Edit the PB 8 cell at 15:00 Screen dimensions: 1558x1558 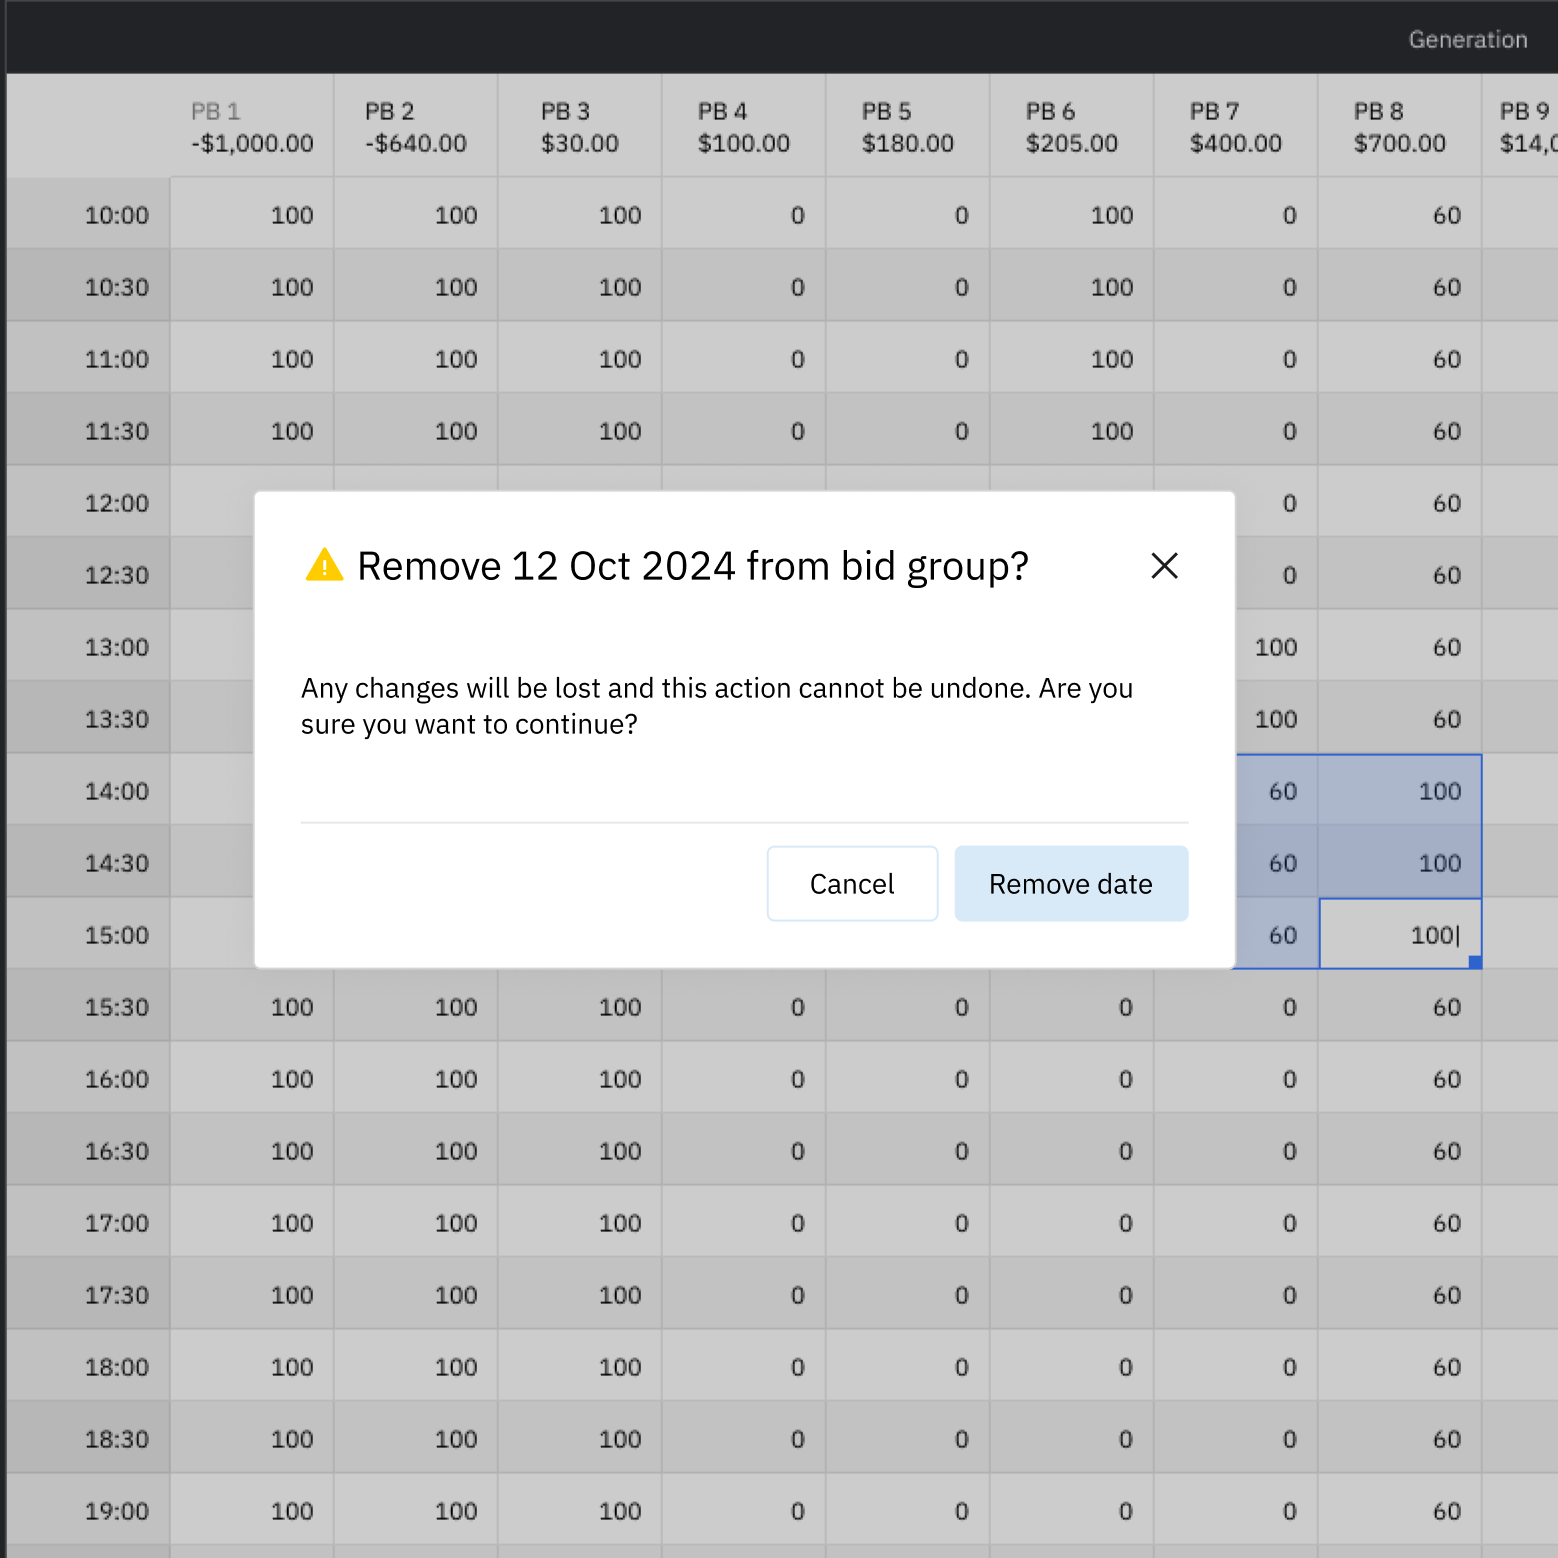pyautogui.click(x=1400, y=935)
